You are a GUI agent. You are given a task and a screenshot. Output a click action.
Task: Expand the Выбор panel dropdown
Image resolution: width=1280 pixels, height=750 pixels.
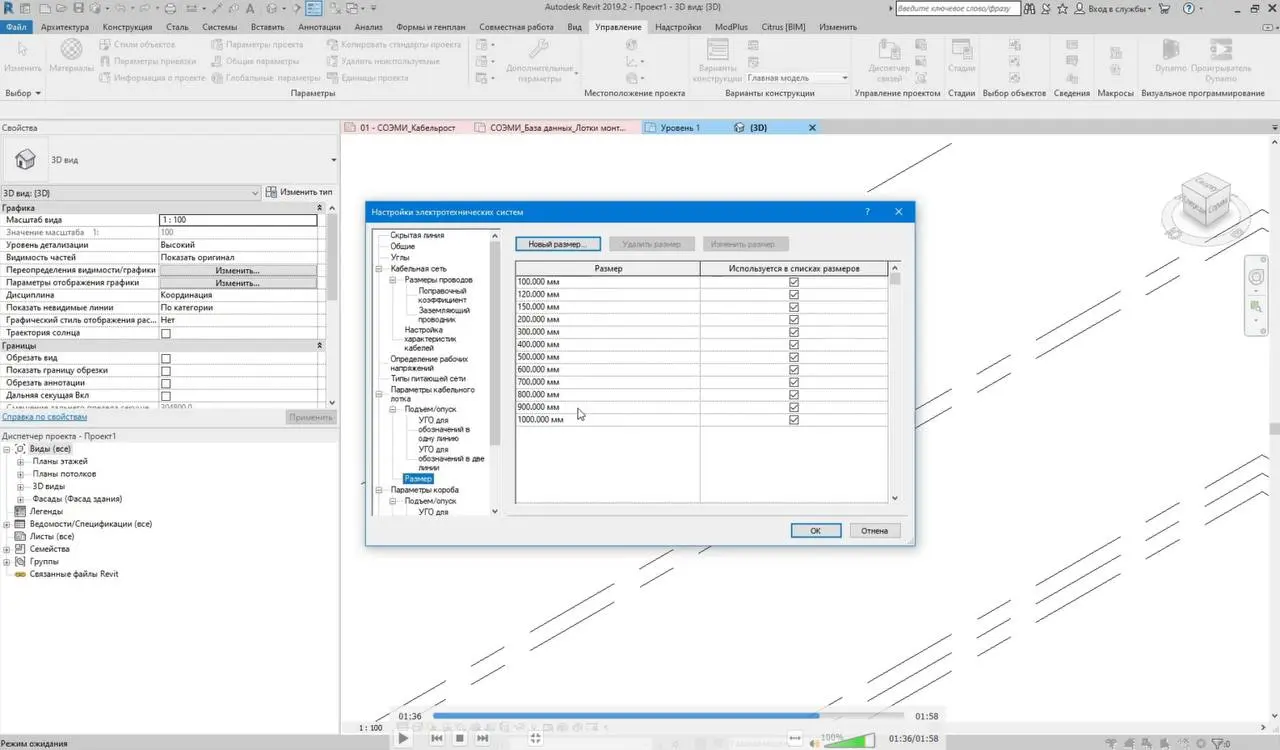[24, 93]
